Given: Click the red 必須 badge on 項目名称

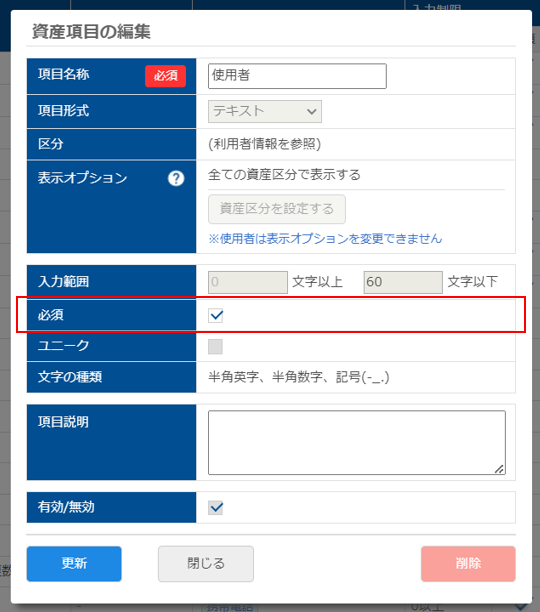Looking at the screenshot, I should [x=165, y=76].
